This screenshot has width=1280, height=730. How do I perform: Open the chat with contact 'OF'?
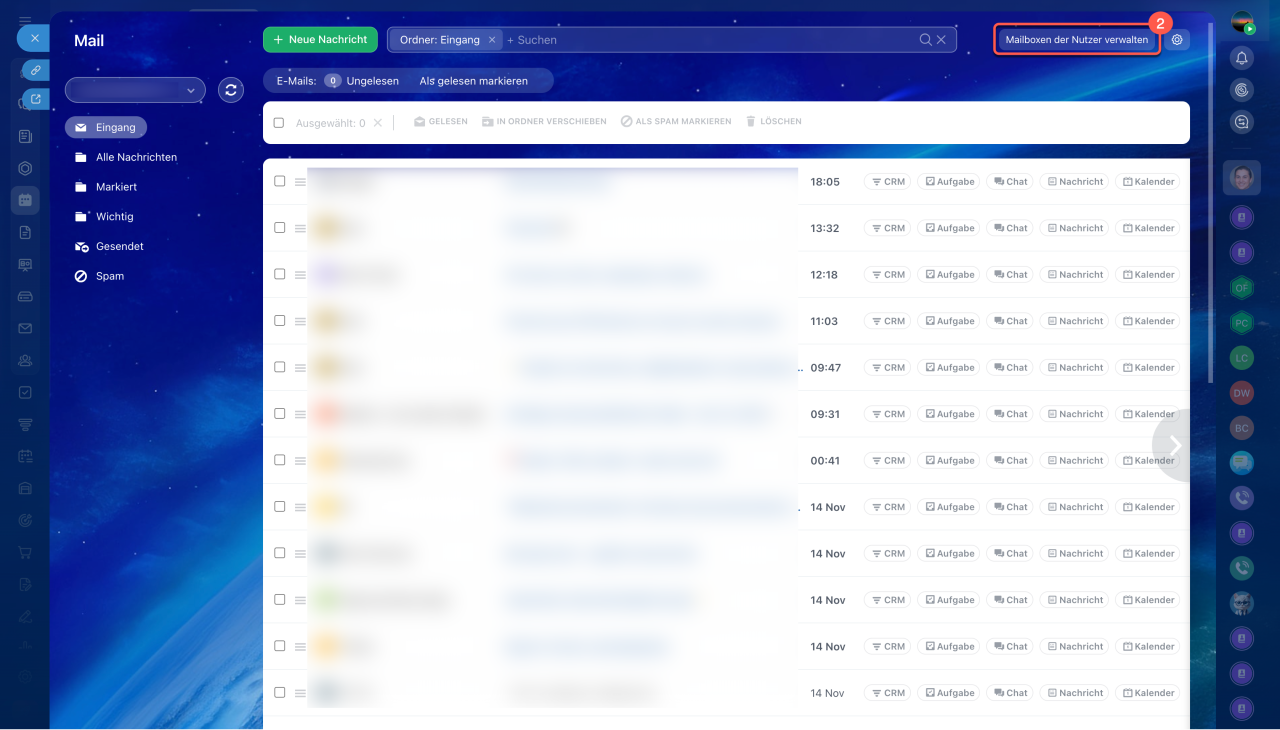click(x=1242, y=288)
